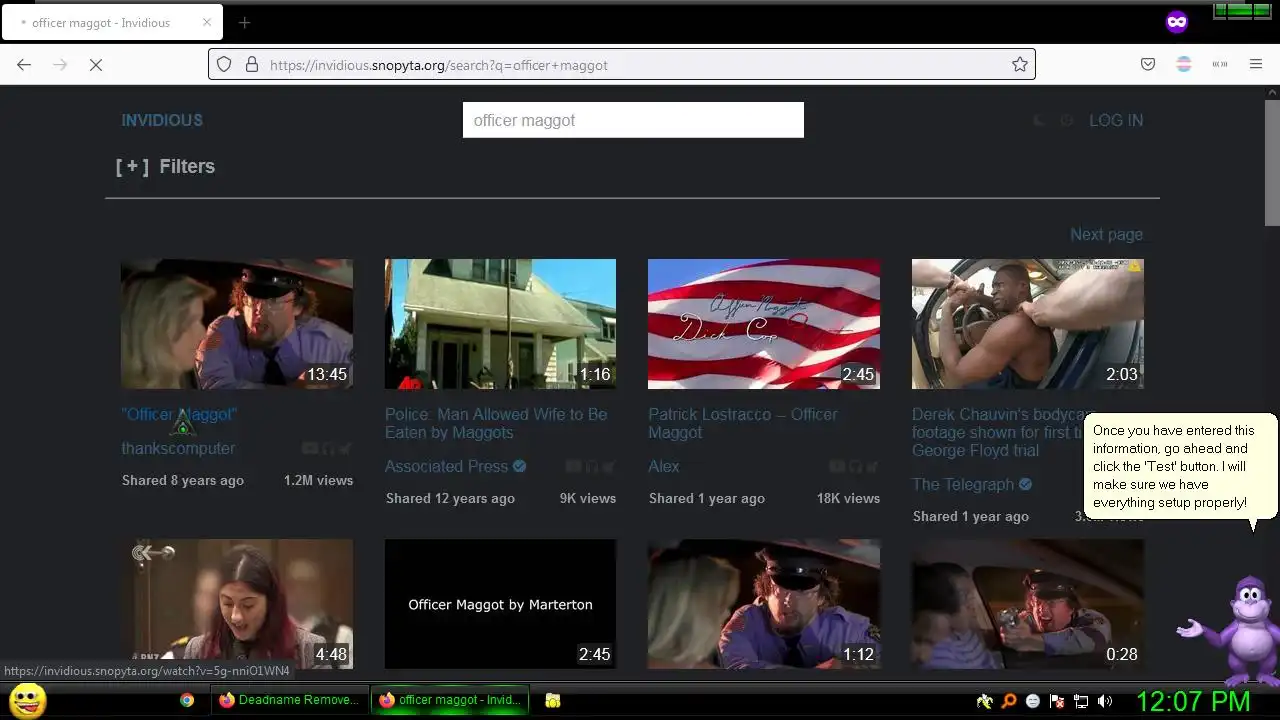This screenshot has width=1280, height=720.
Task: Close the 'officer maggot - Invidious' tab
Action: coord(207,22)
